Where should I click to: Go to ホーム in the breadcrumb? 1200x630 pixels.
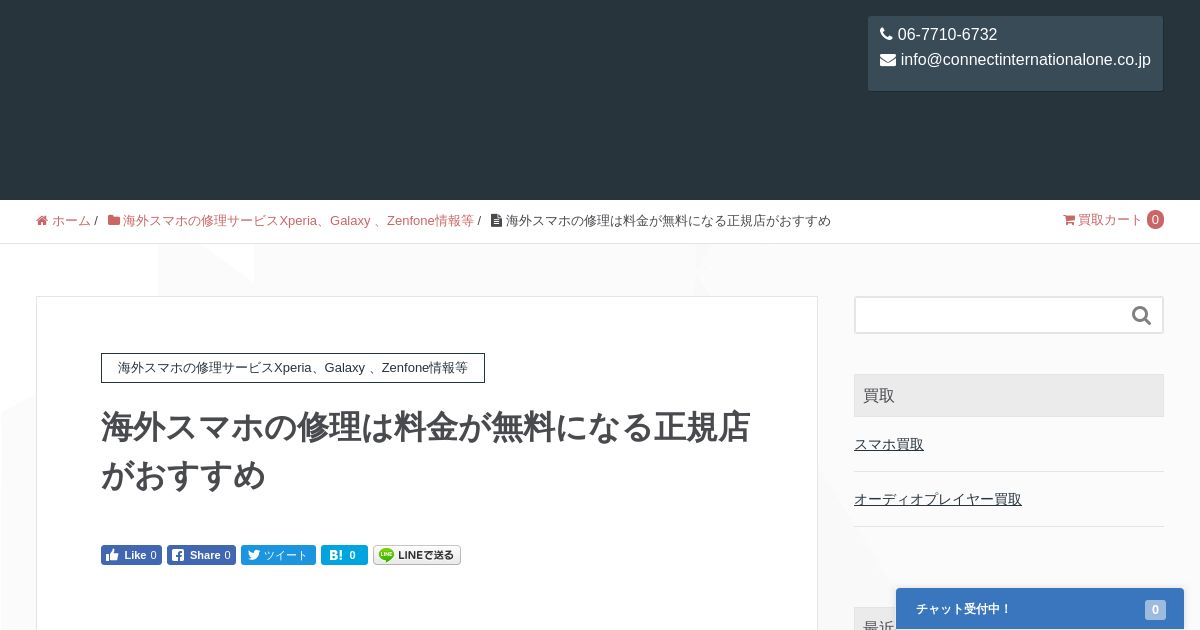click(x=71, y=221)
